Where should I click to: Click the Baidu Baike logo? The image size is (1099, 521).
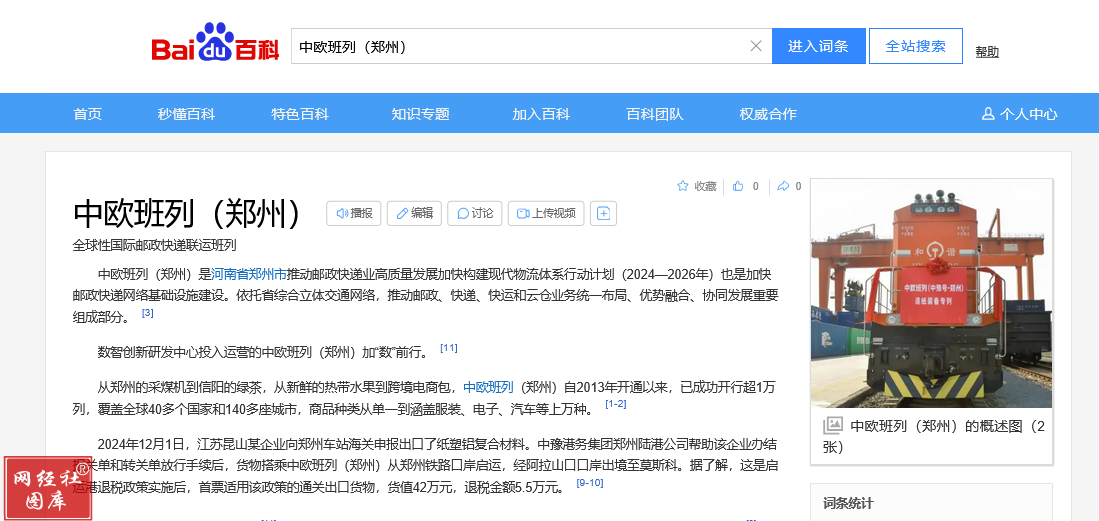click(214, 43)
